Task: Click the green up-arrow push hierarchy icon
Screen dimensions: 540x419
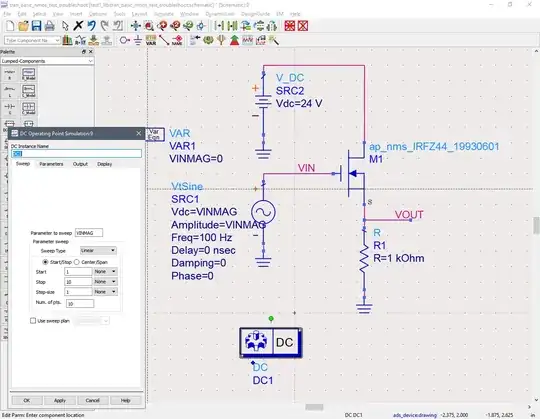Action: (235, 41)
